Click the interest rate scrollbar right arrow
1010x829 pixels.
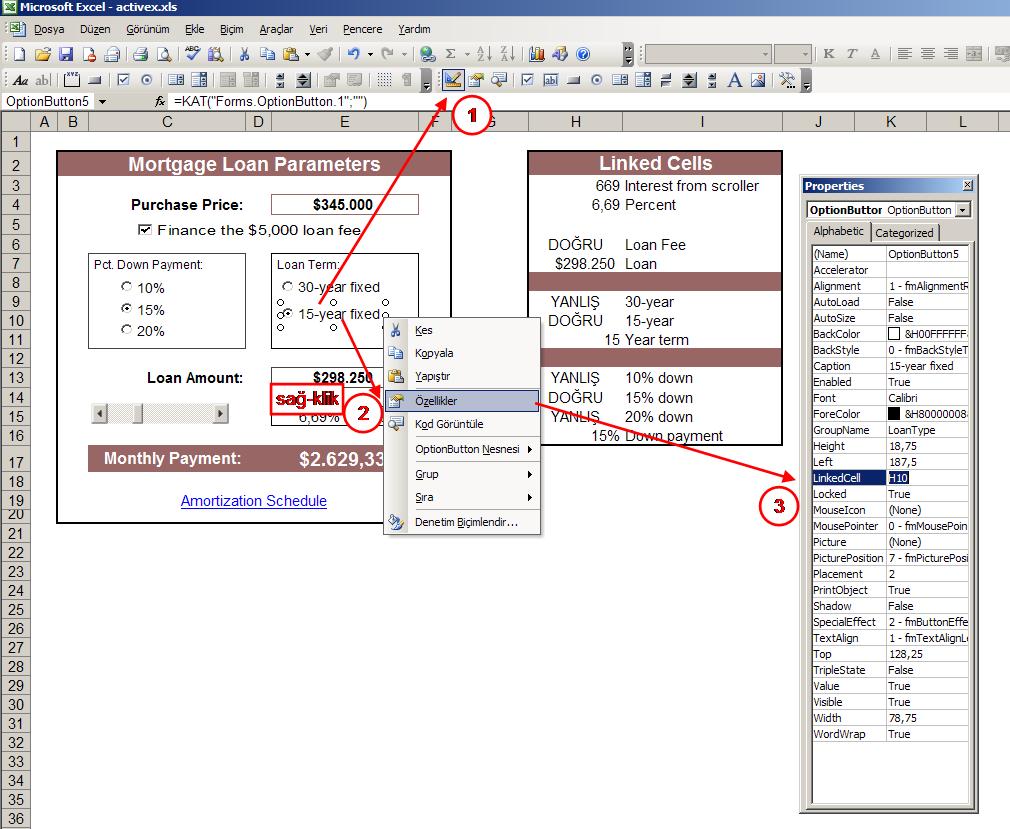pyautogui.click(x=220, y=413)
